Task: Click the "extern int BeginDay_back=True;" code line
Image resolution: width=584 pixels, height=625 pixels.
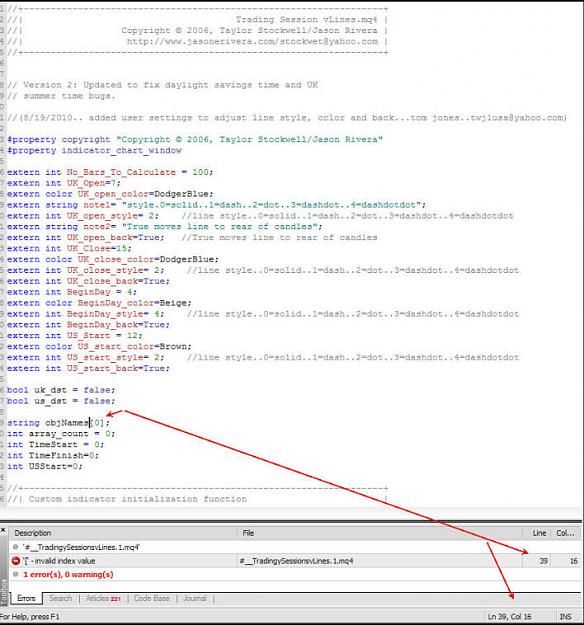Action: point(88,325)
